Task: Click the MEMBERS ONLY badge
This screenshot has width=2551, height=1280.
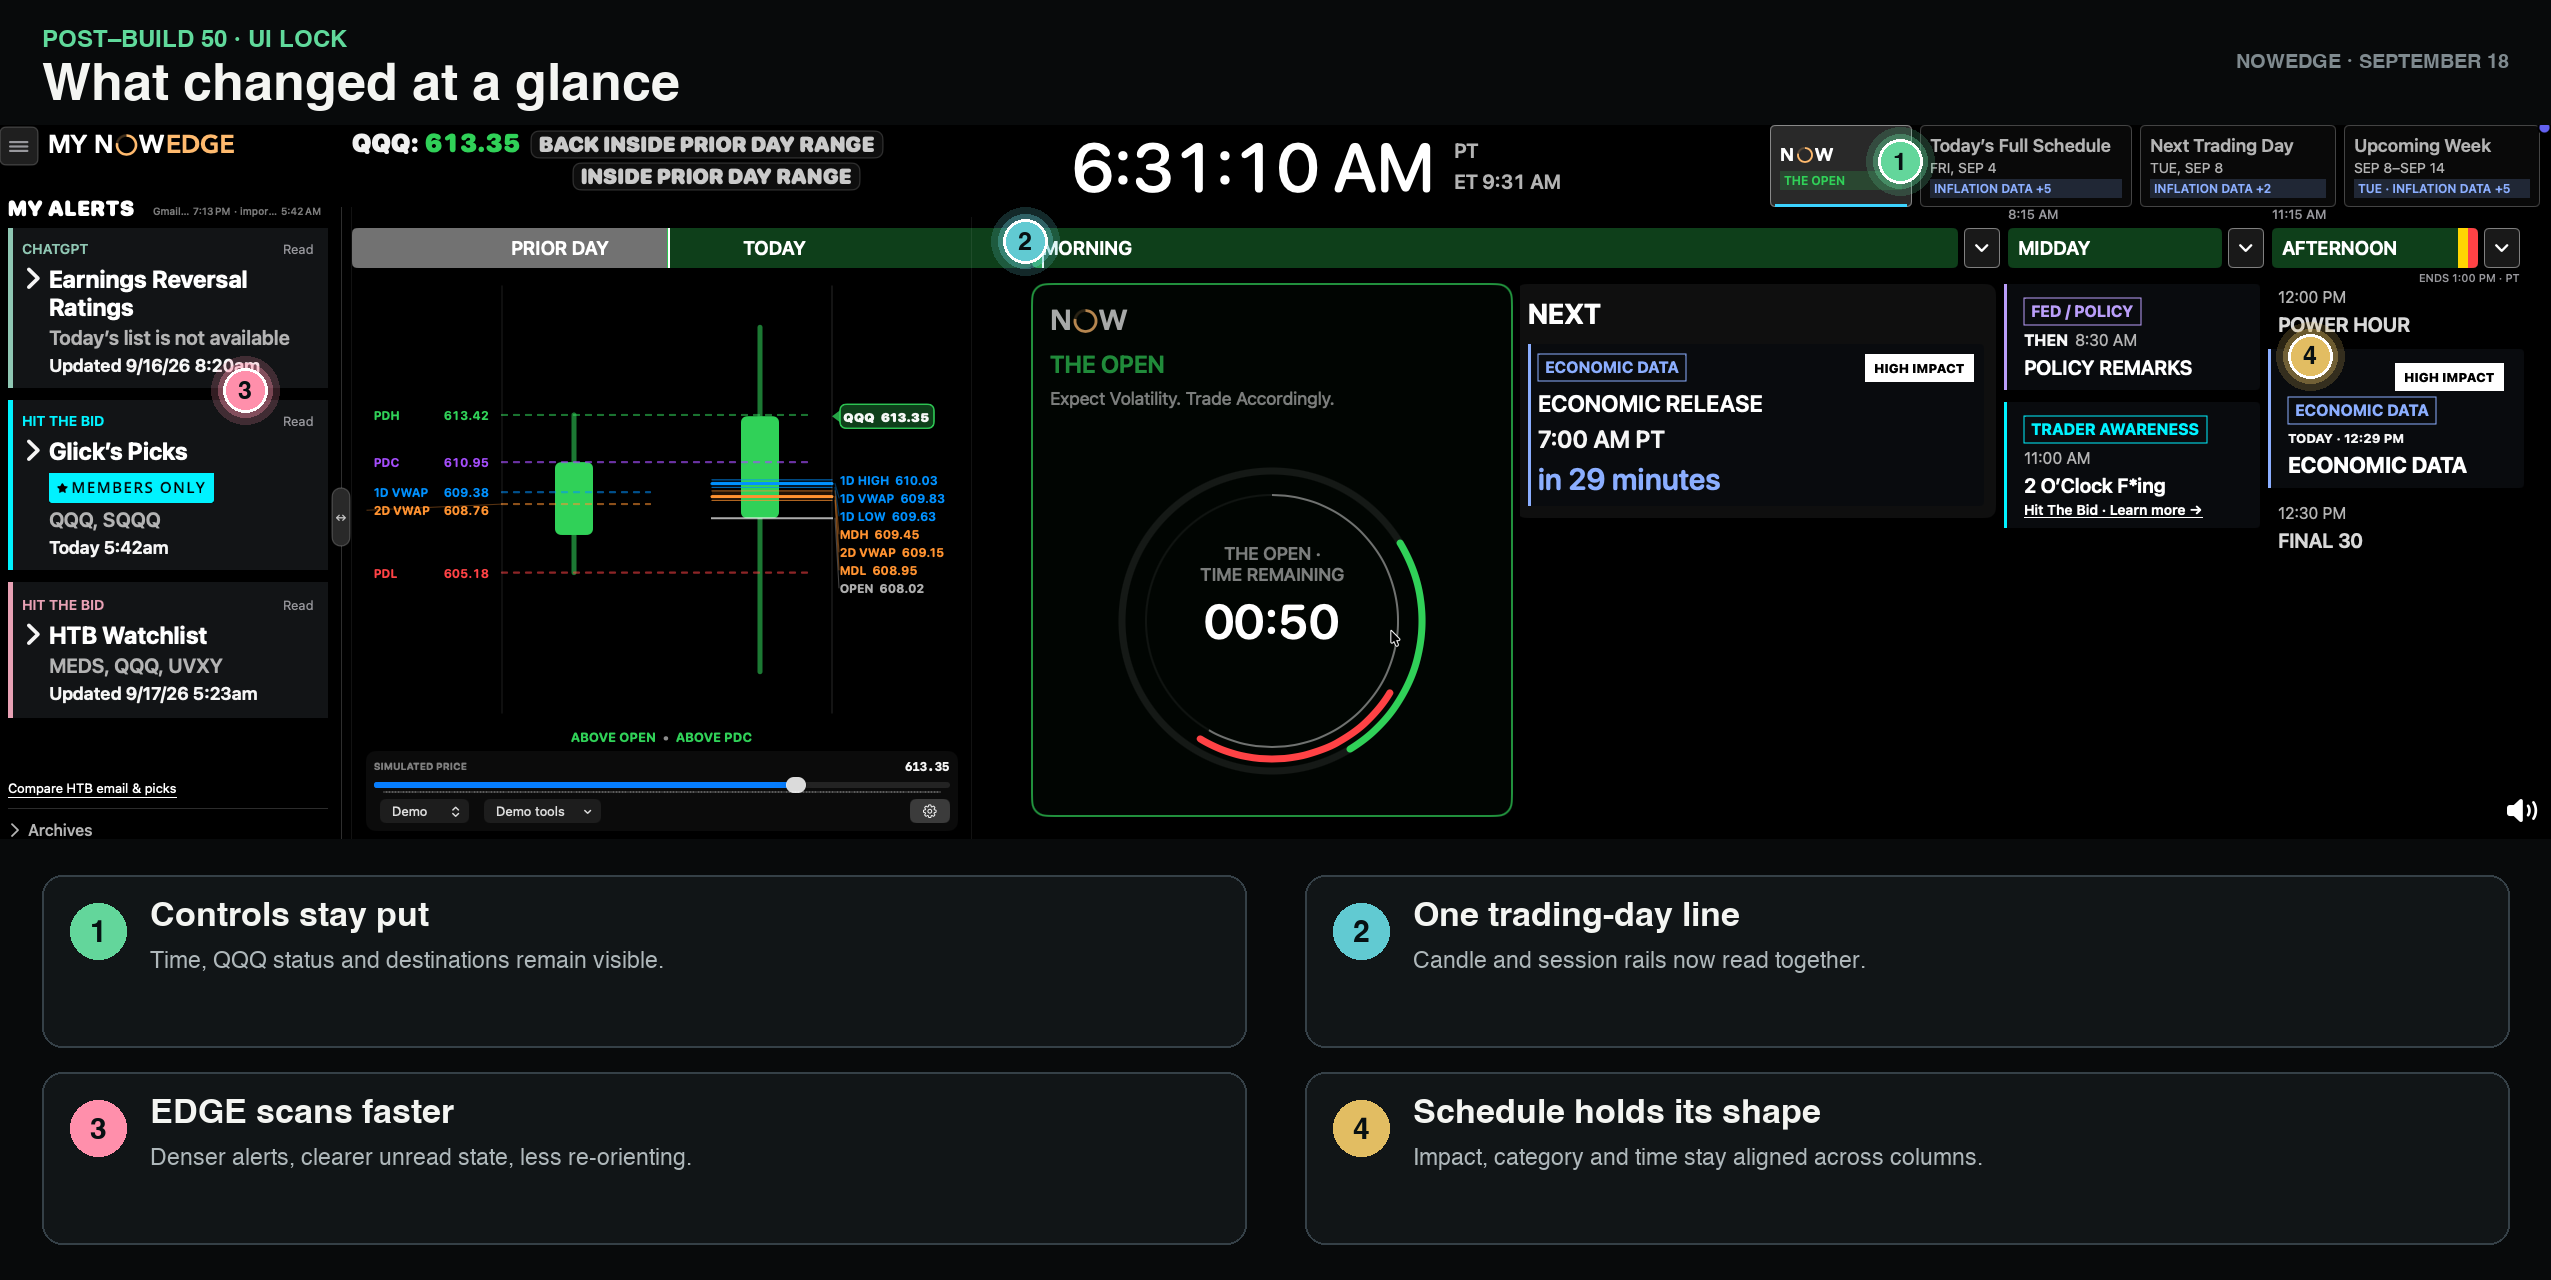Action: click(x=131, y=488)
